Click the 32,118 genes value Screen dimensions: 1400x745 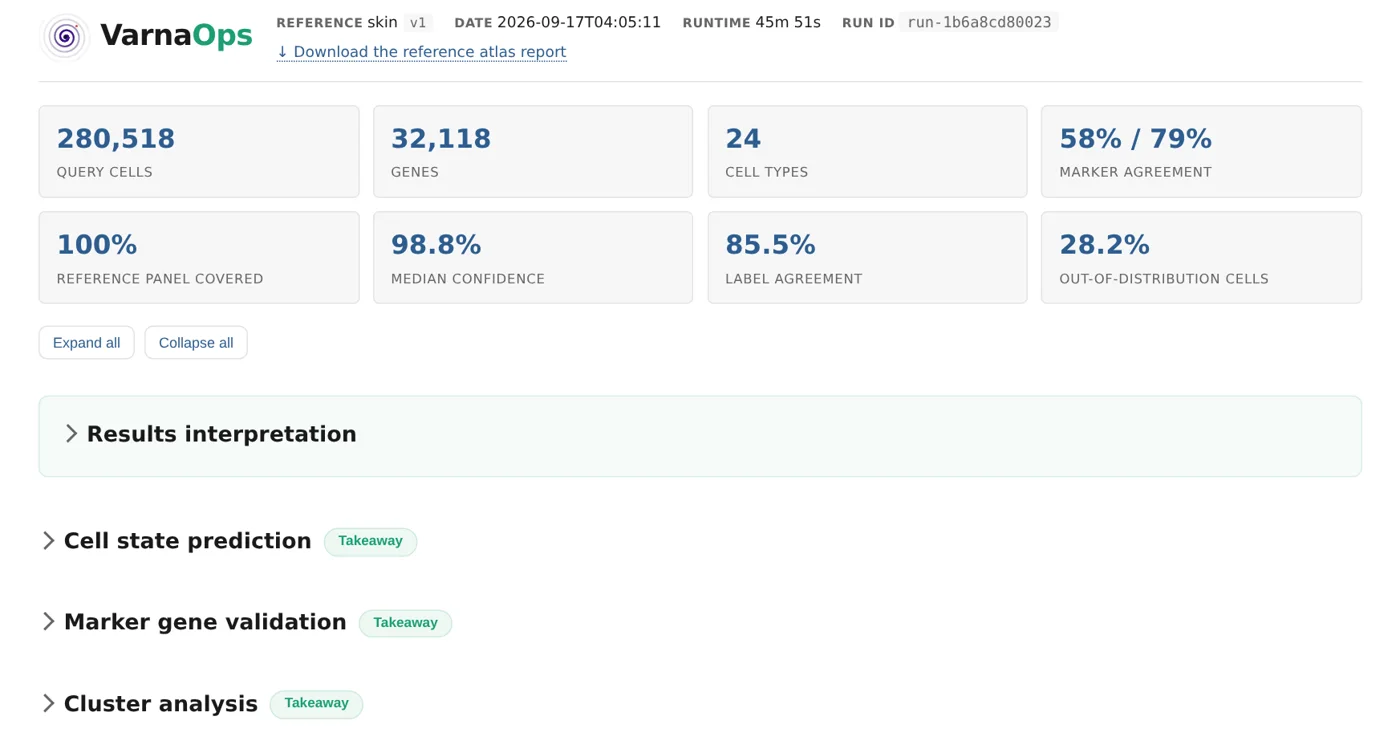[x=441, y=139]
